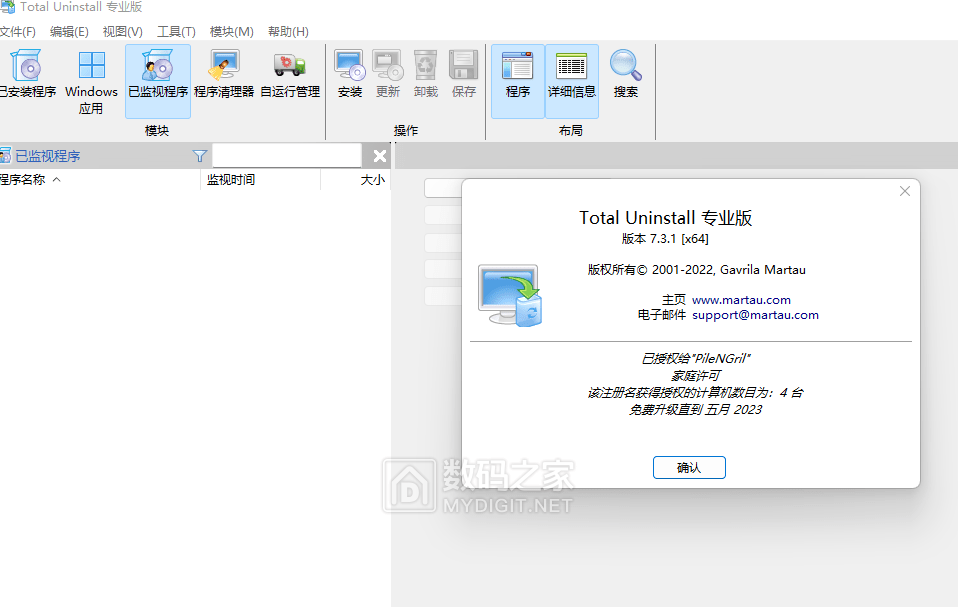Open the 模块(M) menu
959x607 pixels.
[231, 31]
